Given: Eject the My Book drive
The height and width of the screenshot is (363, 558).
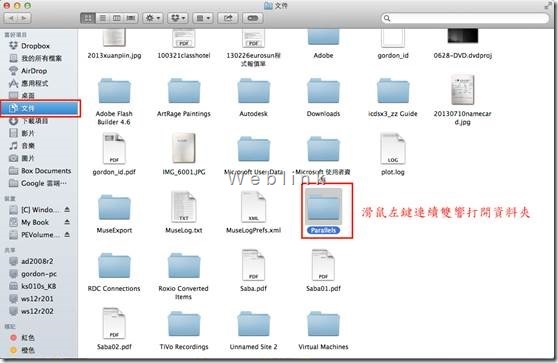Looking at the screenshot, I should click(x=67, y=222).
